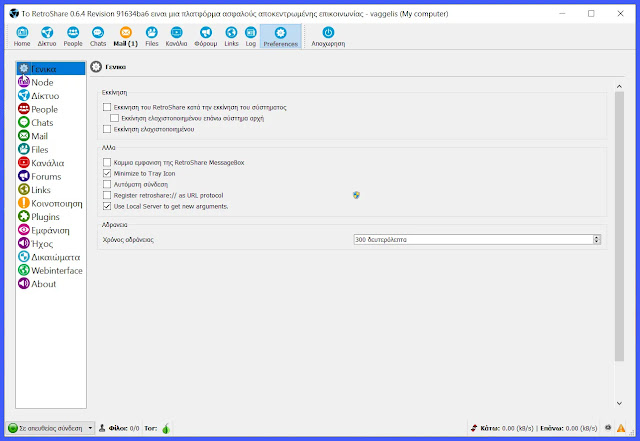Select Webinterface in the settings sidebar
Screen dimensions: 640x441
(51, 270)
